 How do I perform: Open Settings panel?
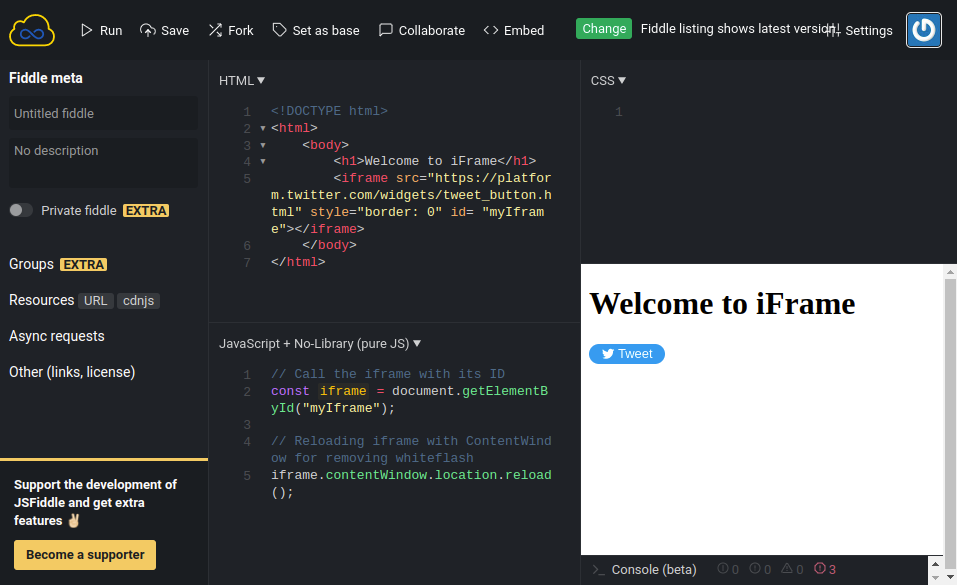point(859,30)
